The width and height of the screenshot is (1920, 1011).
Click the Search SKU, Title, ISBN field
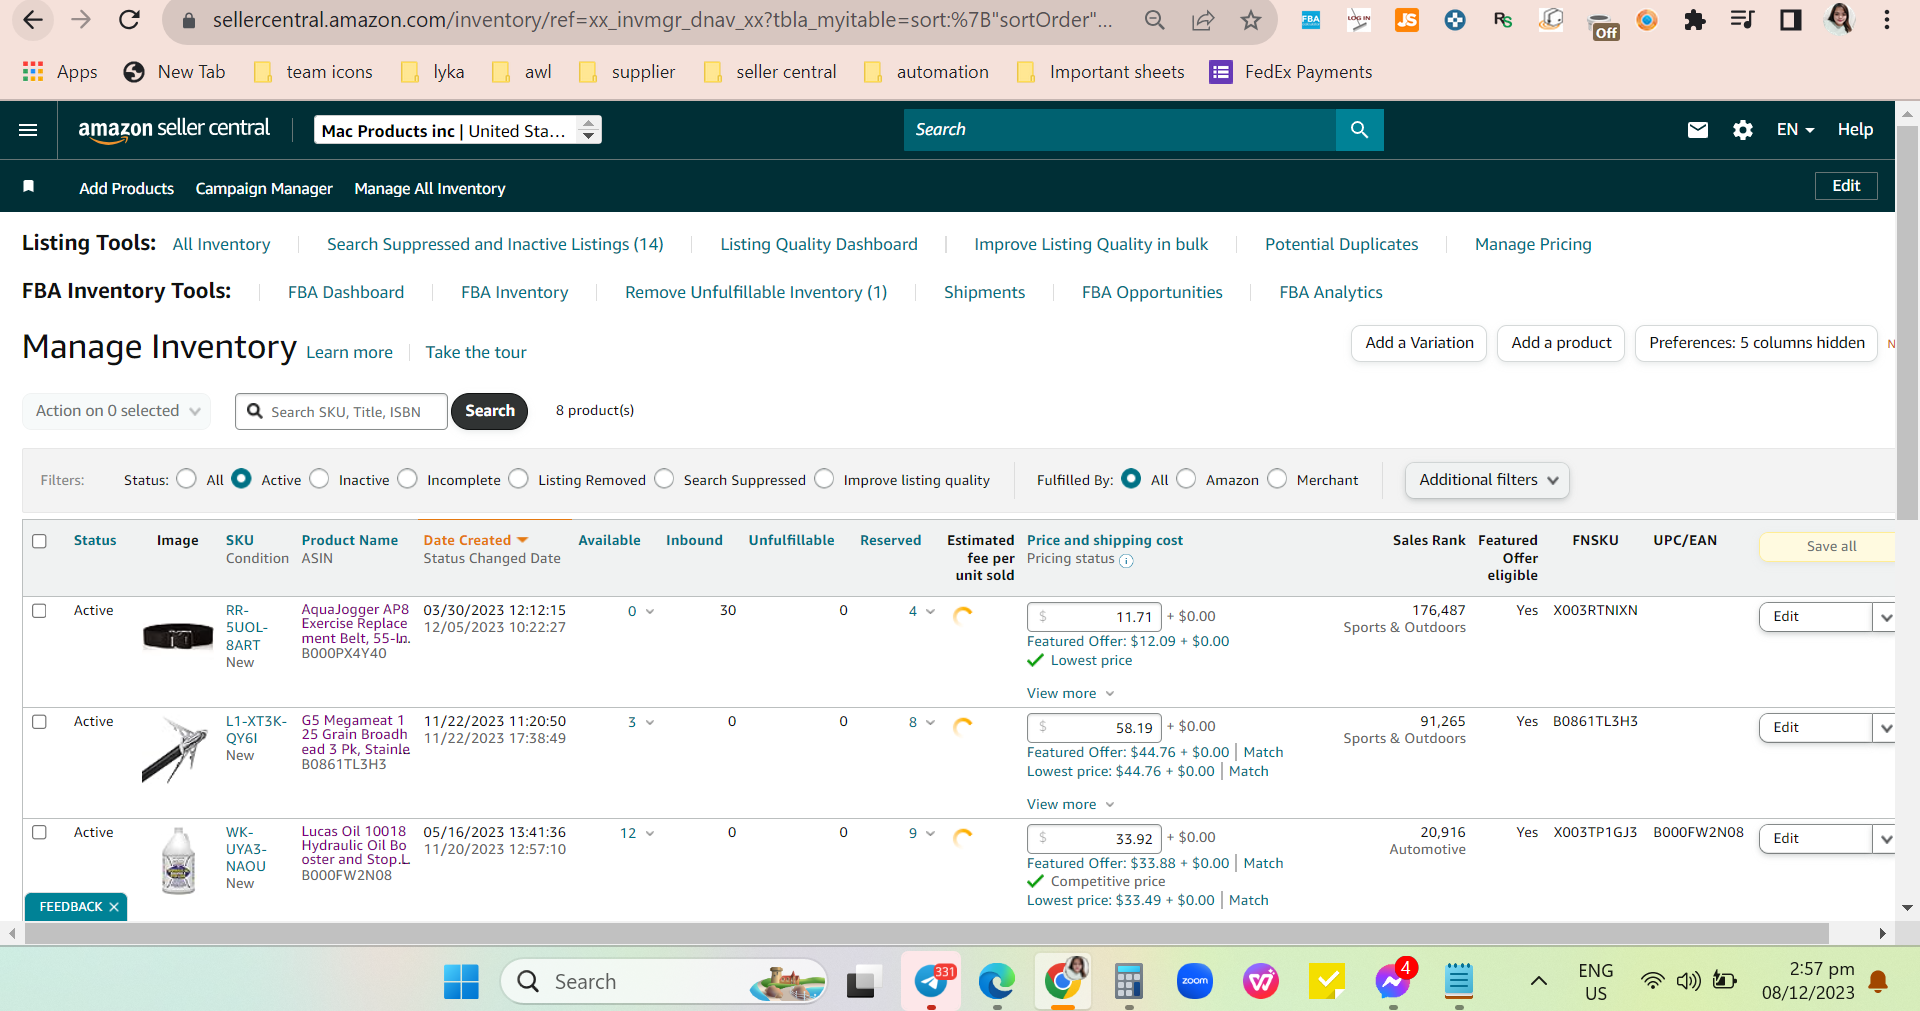pos(341,411)
